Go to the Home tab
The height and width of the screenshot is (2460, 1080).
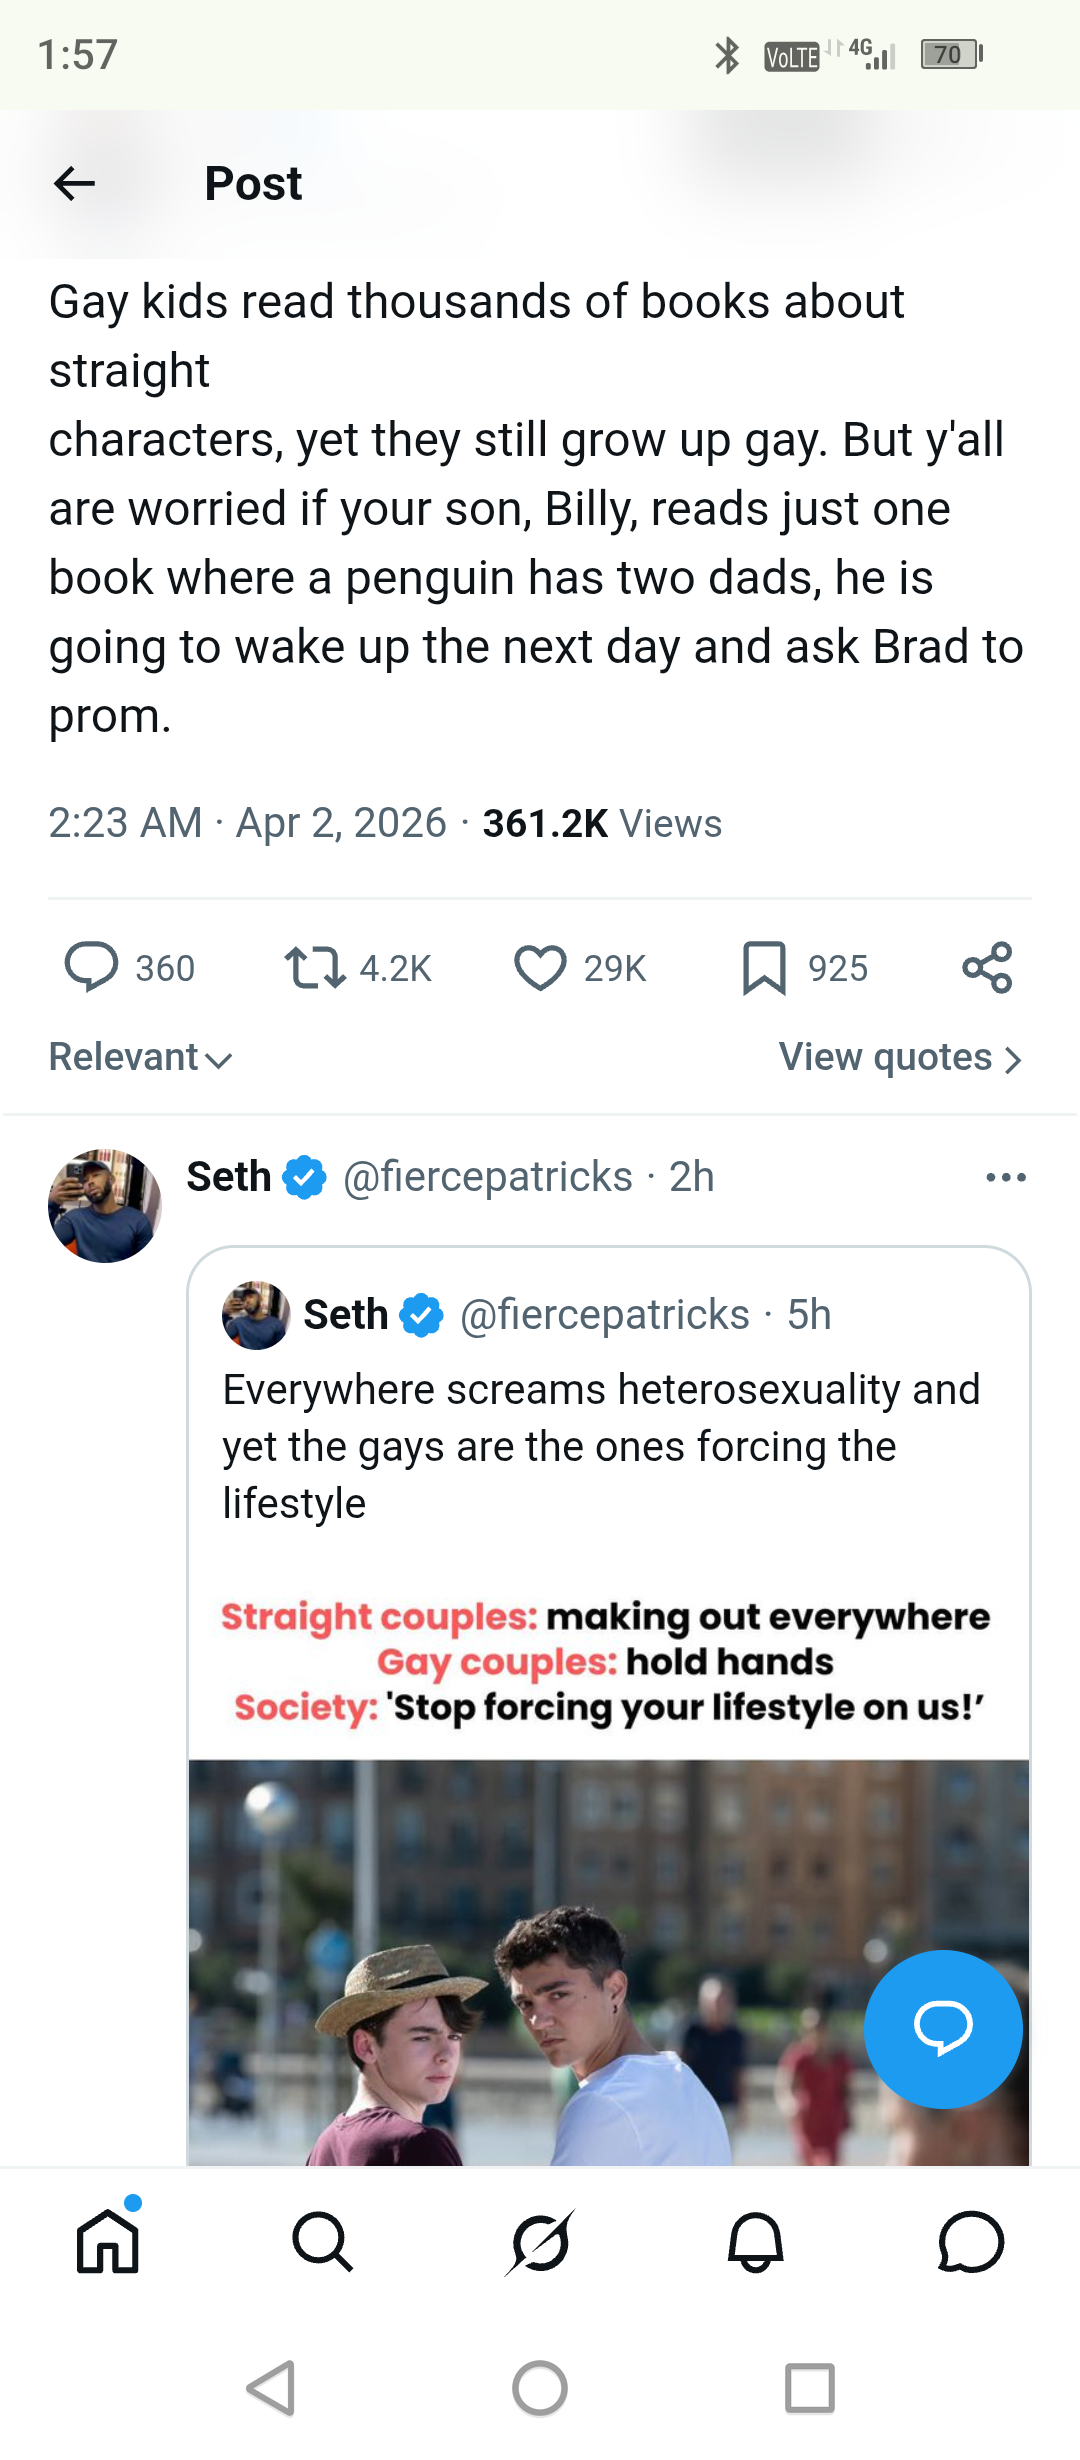tap(108, 2241)
